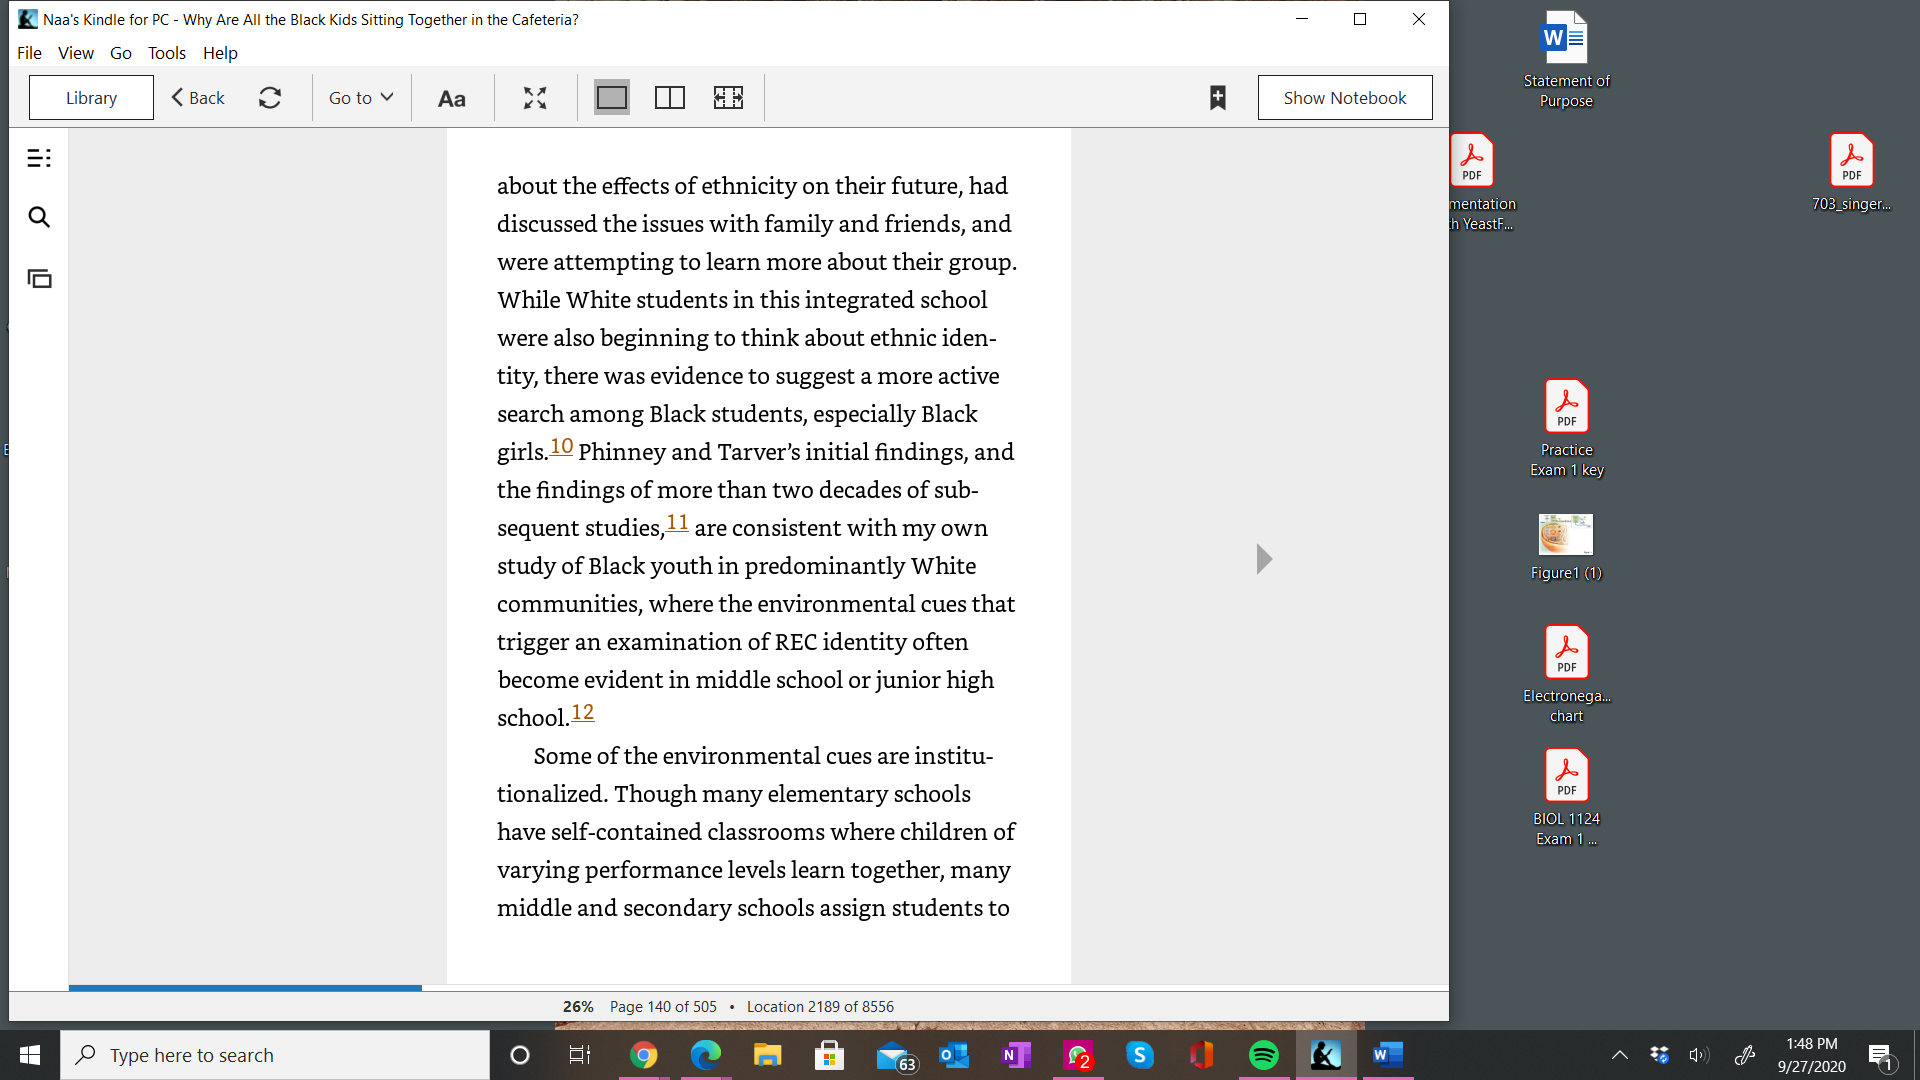Show hidden system tray icons
Viewport: 1920px width, 1080px height.
[x=1619, y=1055]
